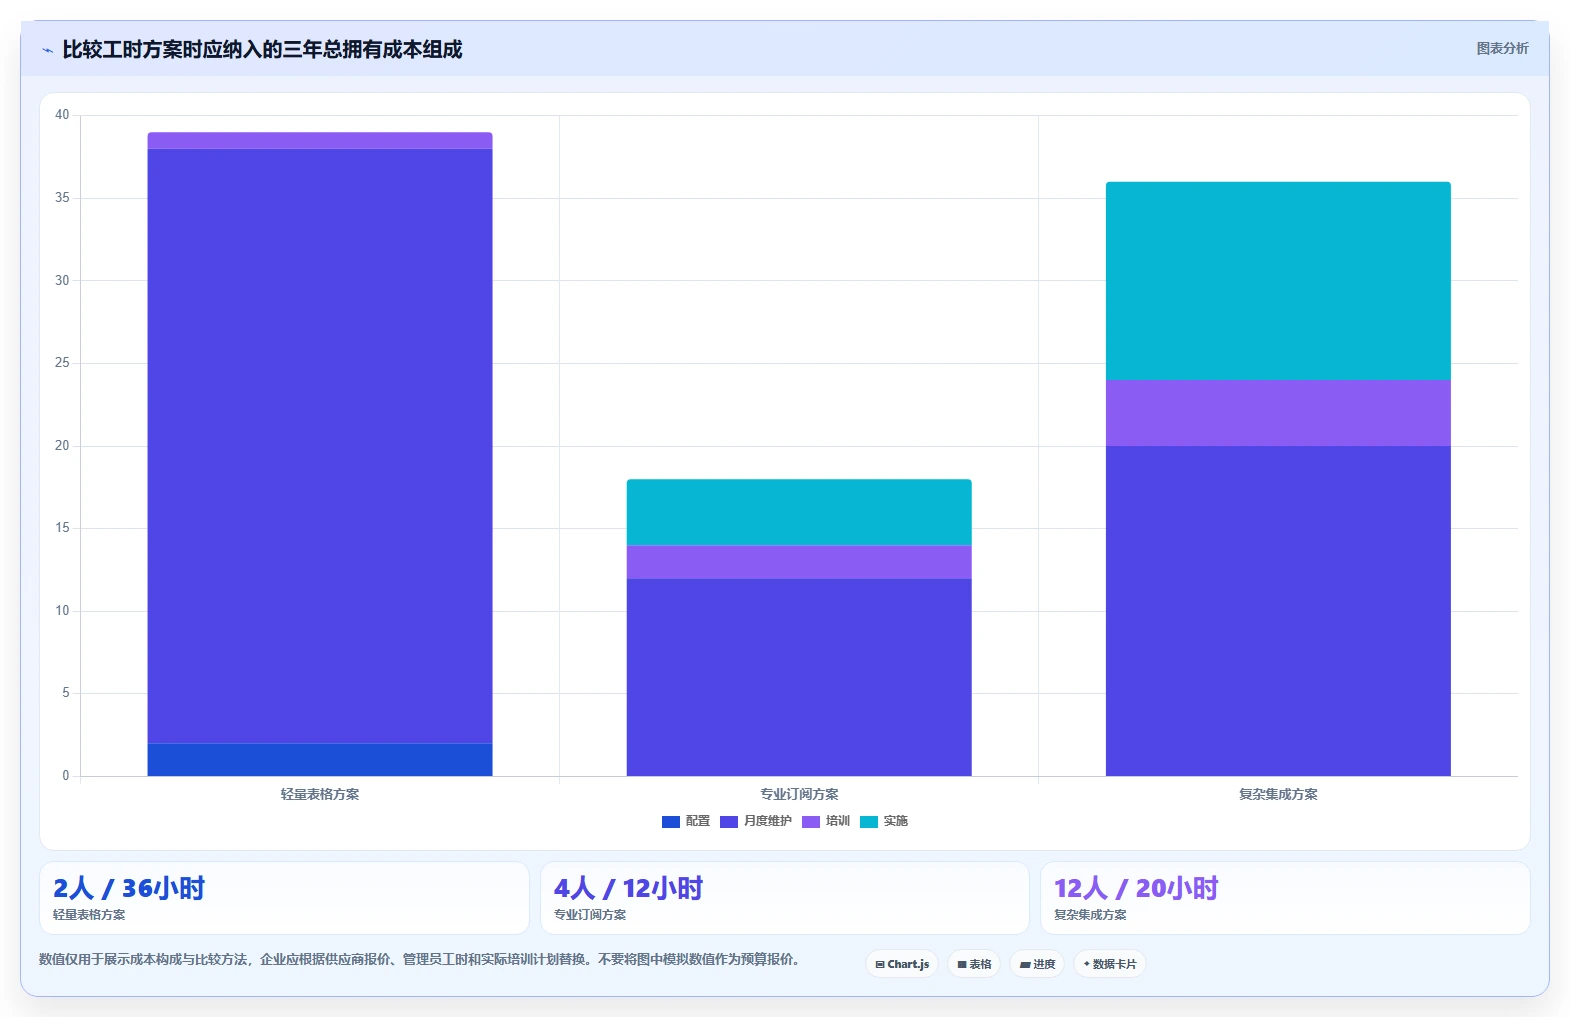Click 培训 segment of 专业订阅方案 bar
Image resolution: width=1570 pixels, height=1017 pixels.
coord(799,562)
